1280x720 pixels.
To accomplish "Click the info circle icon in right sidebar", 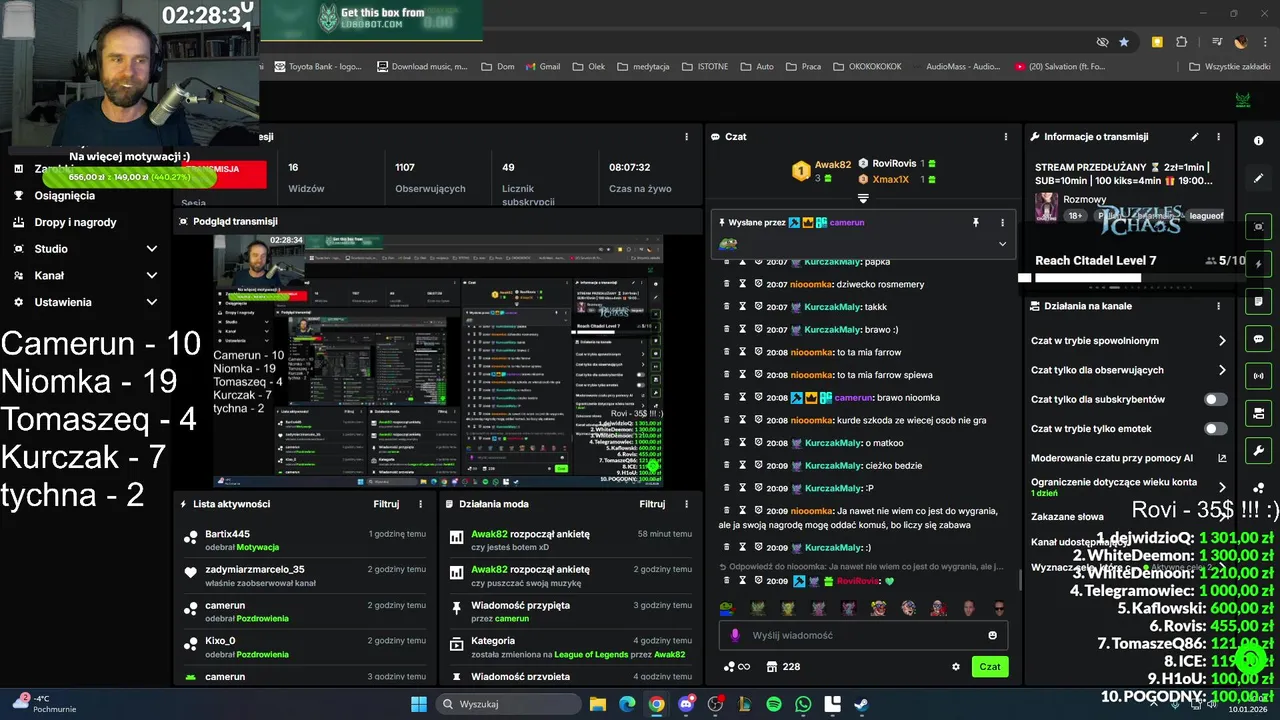I will tap(1259, 141).
